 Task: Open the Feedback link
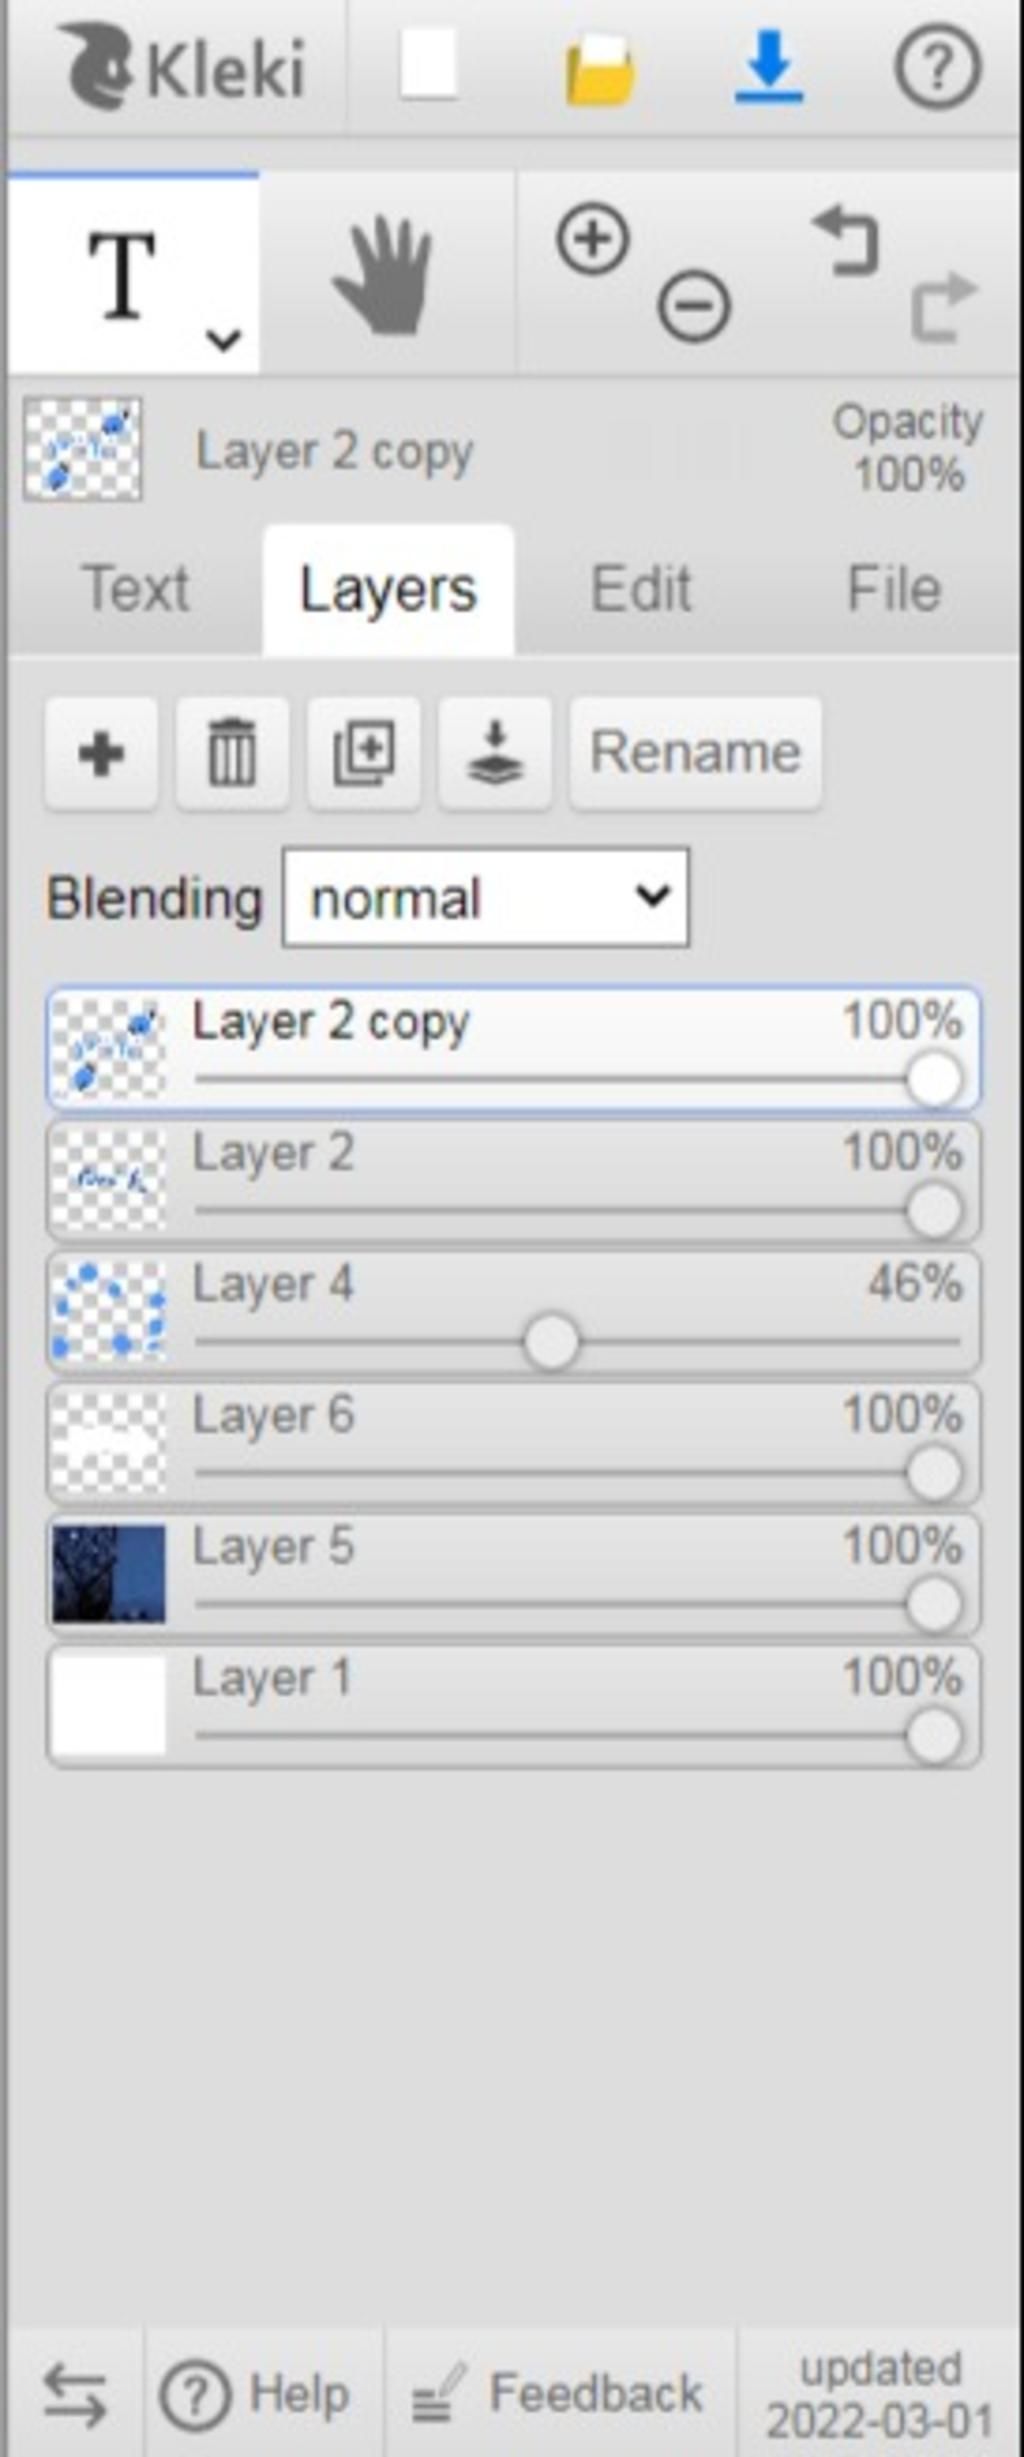[560, 2394]
